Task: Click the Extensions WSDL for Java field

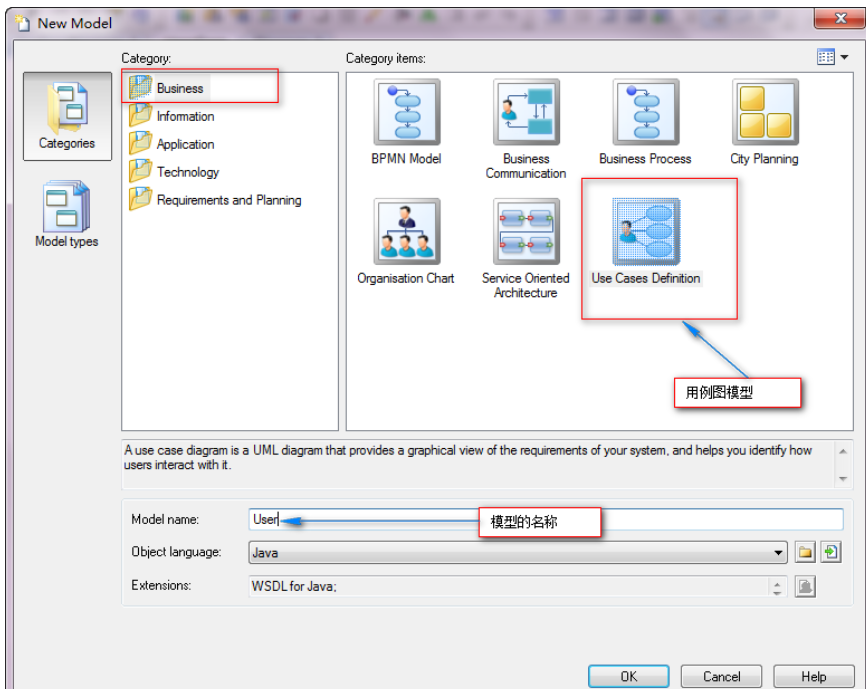Action: (508, 586)
